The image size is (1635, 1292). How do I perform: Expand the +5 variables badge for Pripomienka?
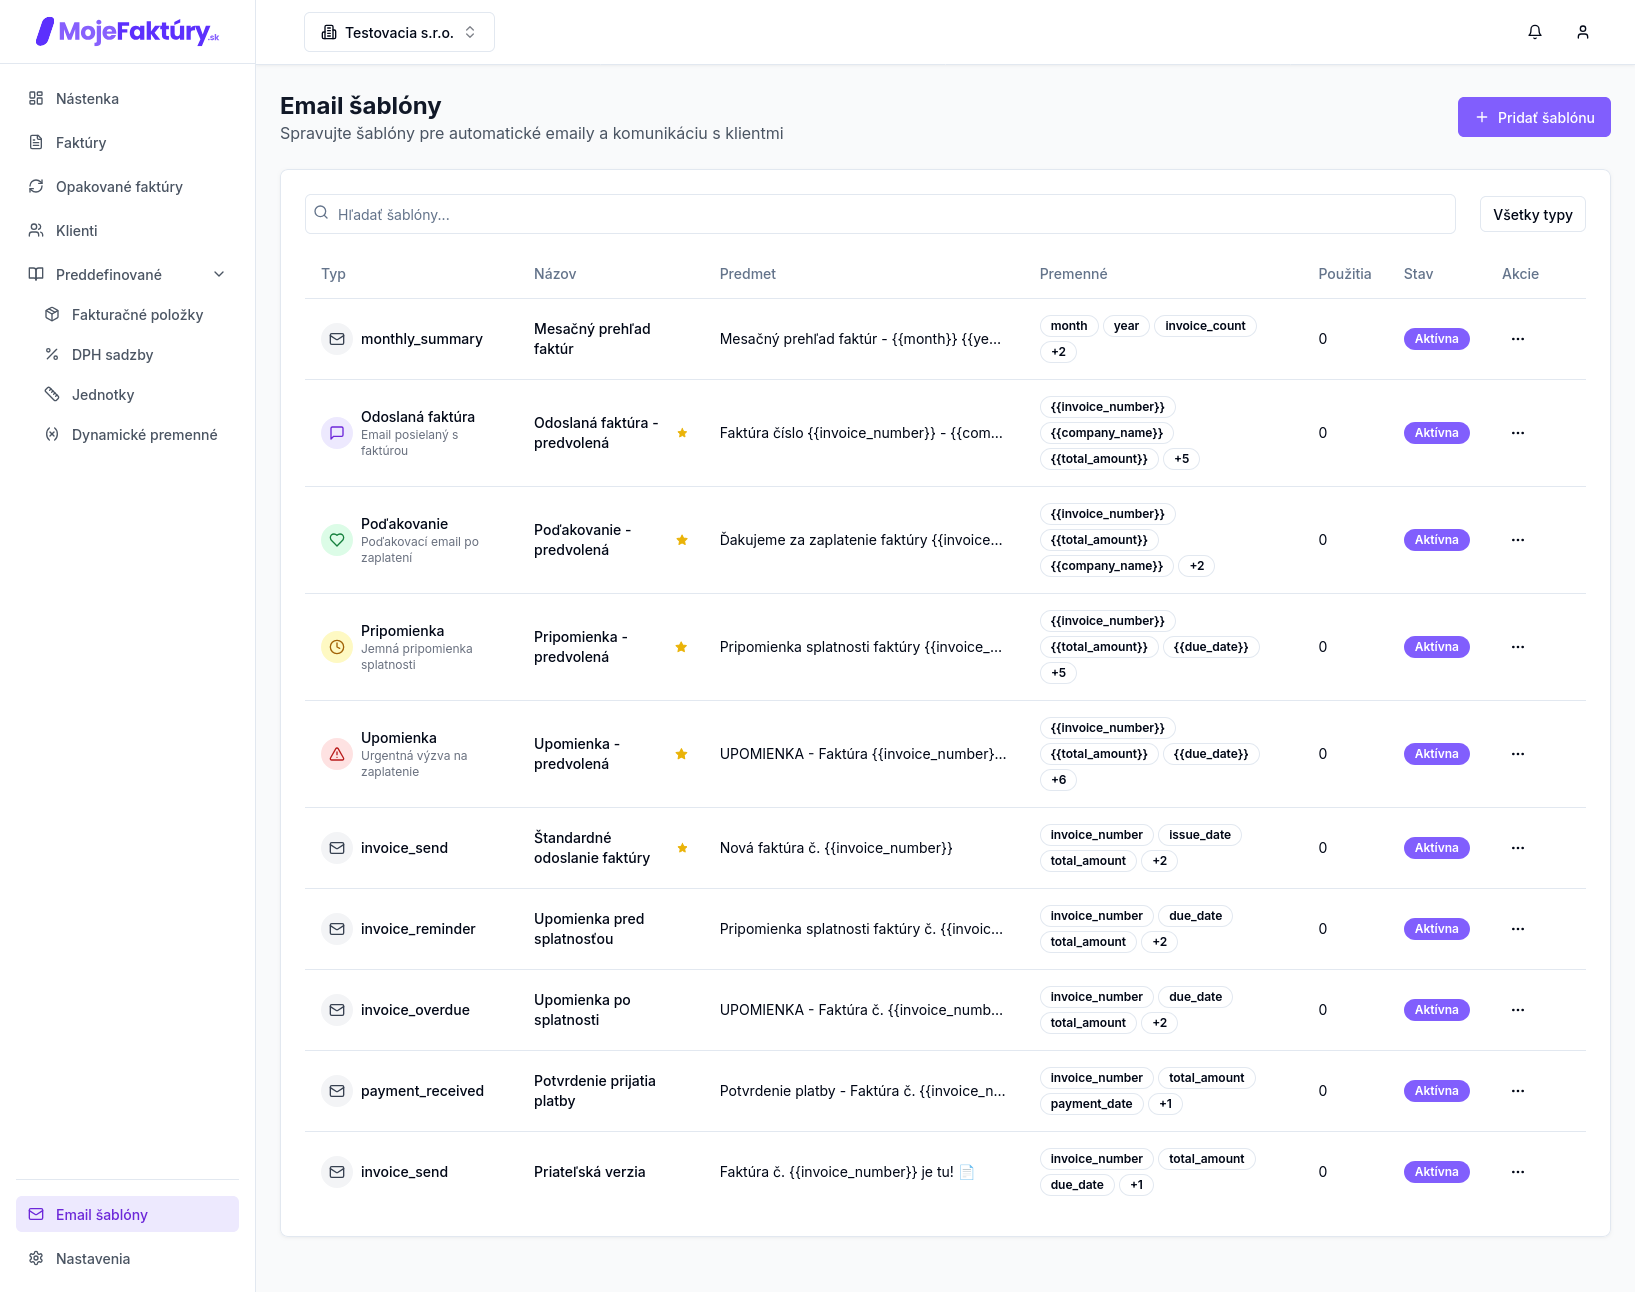click(1058, 673)
